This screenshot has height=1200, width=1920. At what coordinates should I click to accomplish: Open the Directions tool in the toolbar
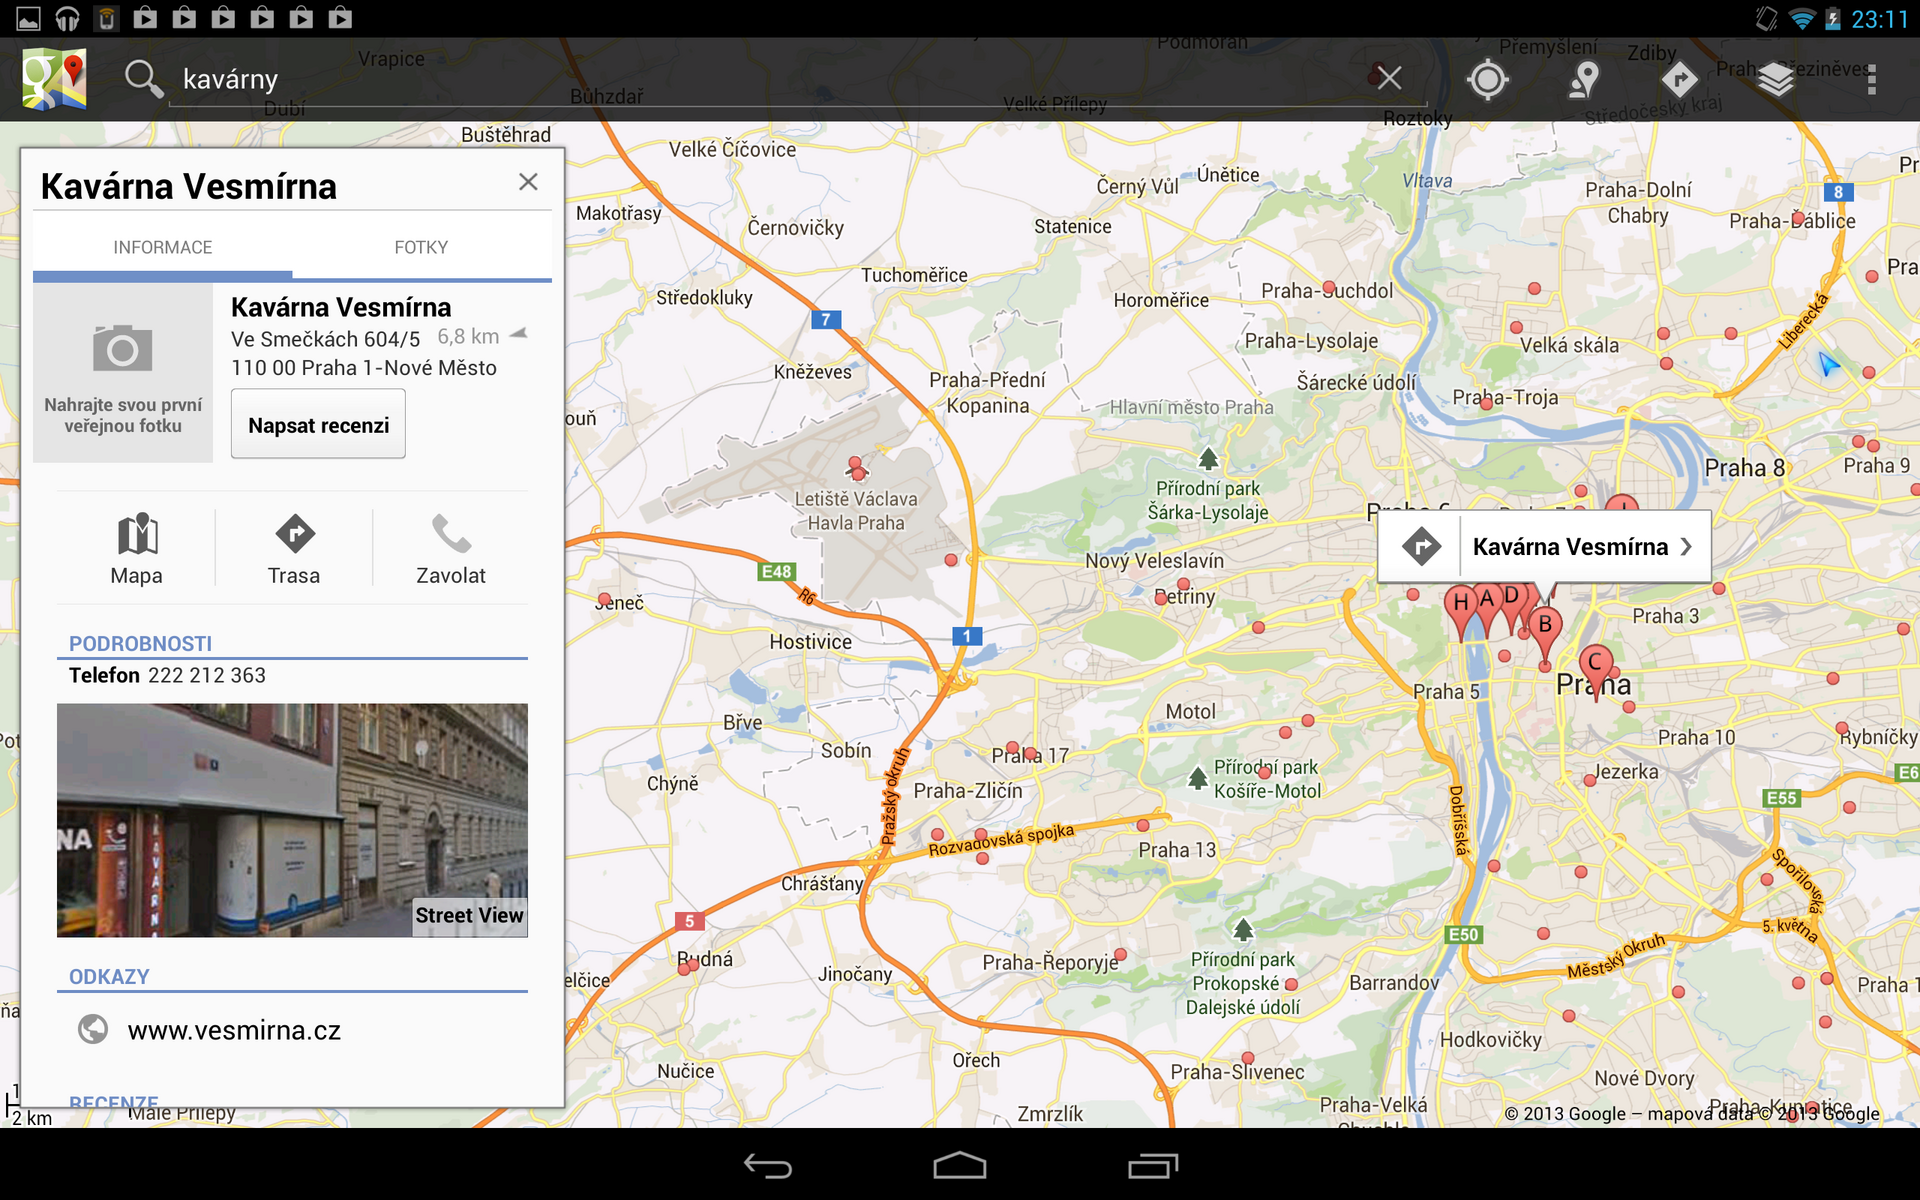coord(1680,79)
